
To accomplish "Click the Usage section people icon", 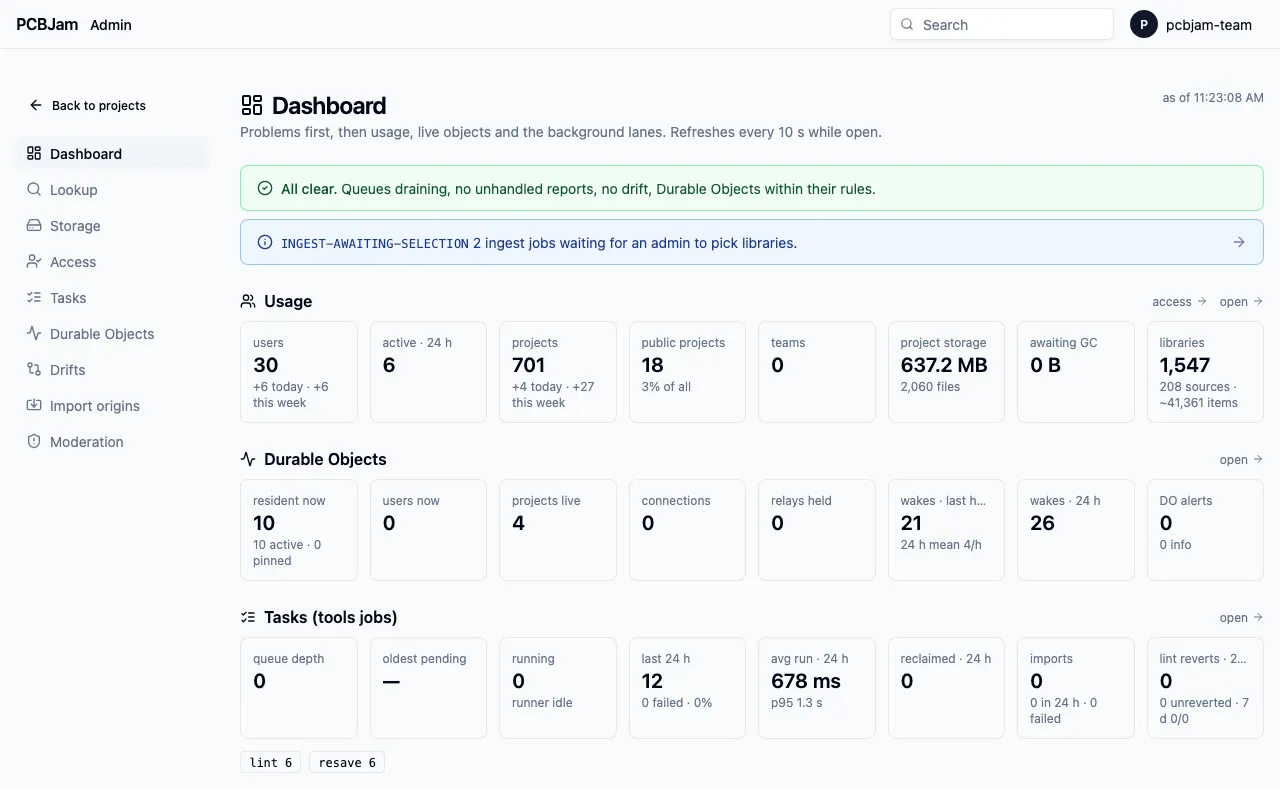I will [248, 301].
